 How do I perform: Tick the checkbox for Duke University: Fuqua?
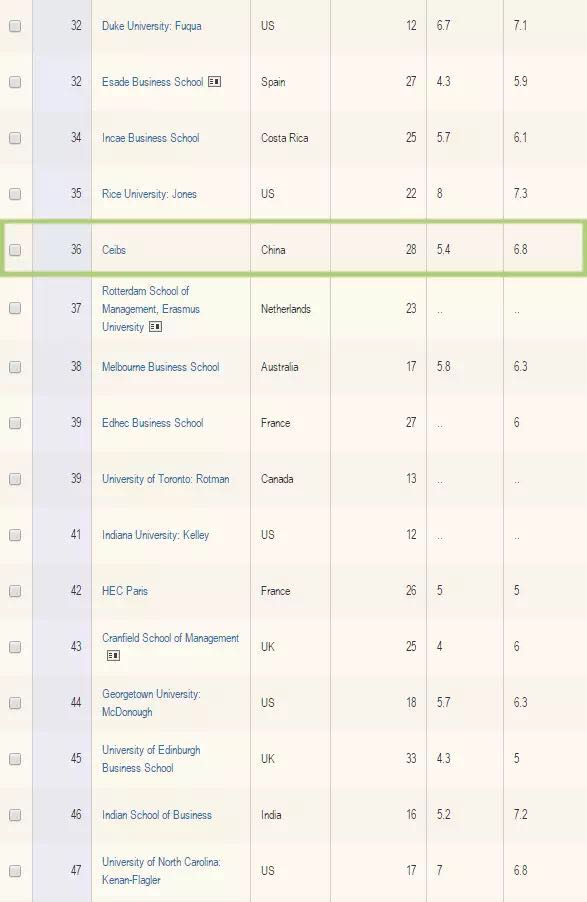tap(16, 26)
